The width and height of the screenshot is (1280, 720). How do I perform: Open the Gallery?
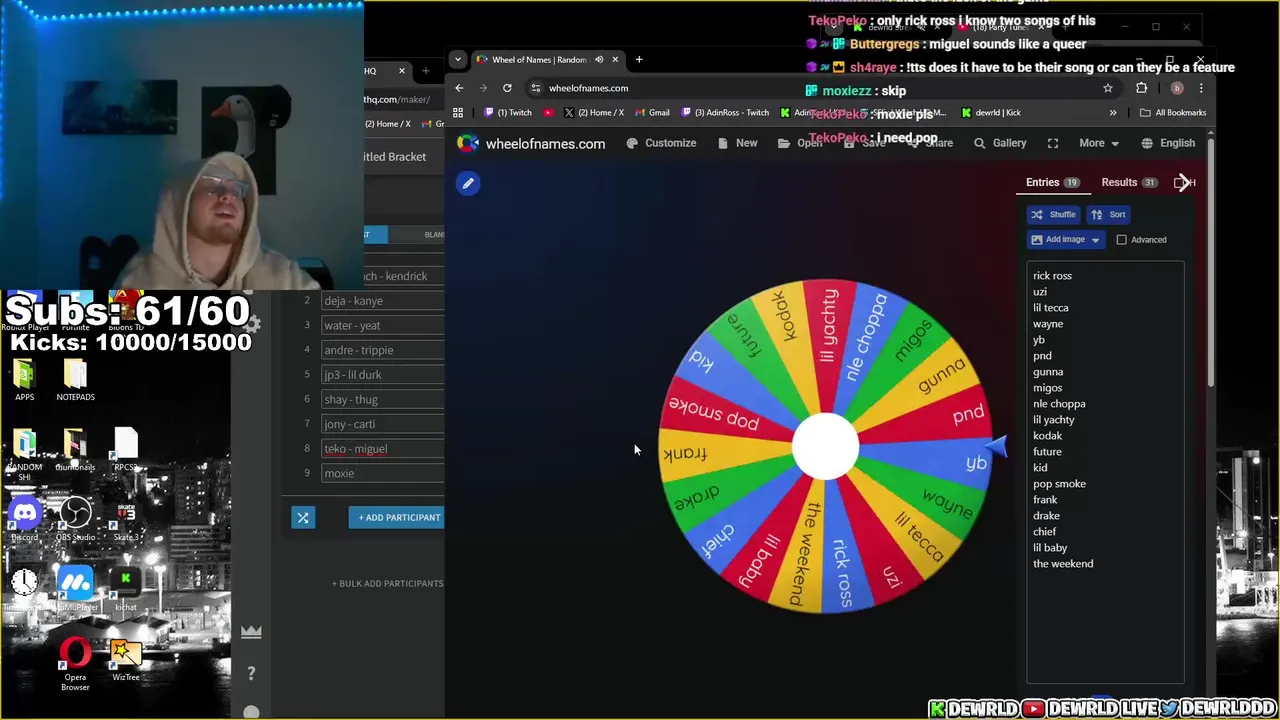point(1000,143)
